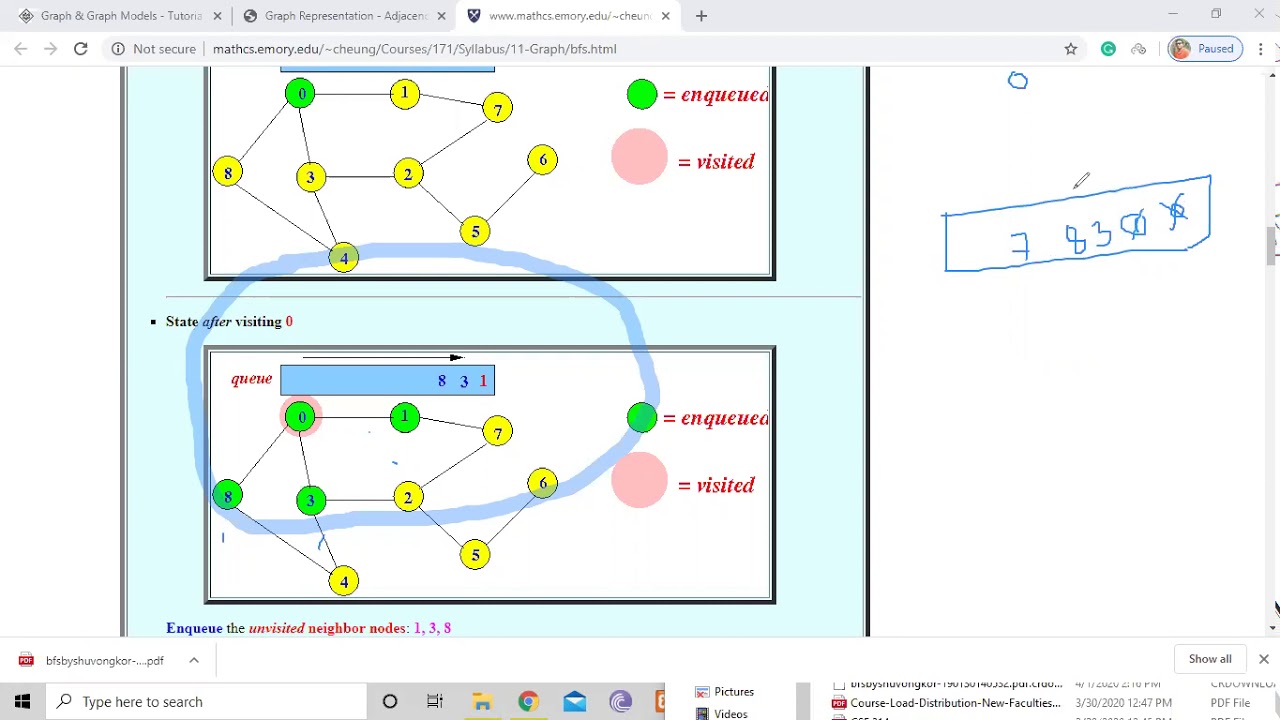Click node 4 in lower graph
Screen dimensions: 1280x720
click(x=344, y=581)
